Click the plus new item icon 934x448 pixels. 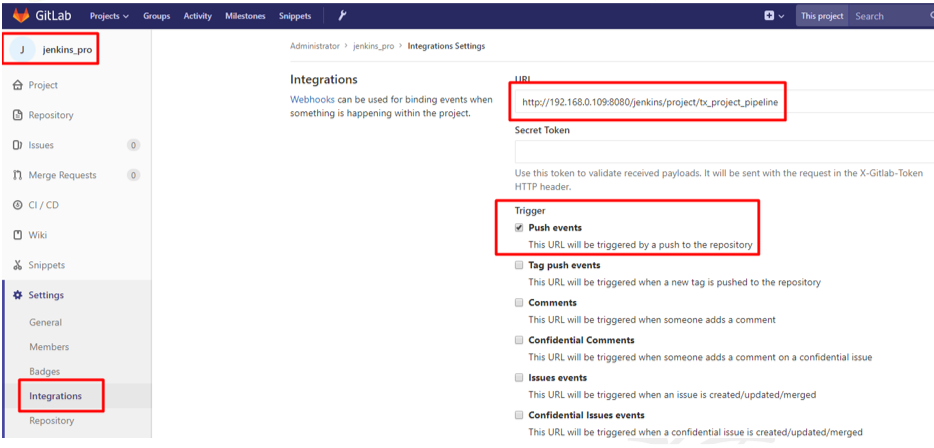(x=769, y=16)
